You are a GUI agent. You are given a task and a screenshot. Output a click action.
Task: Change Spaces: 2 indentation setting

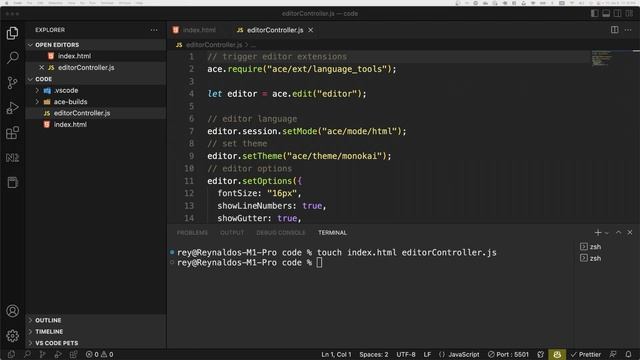tap(373, 354)
